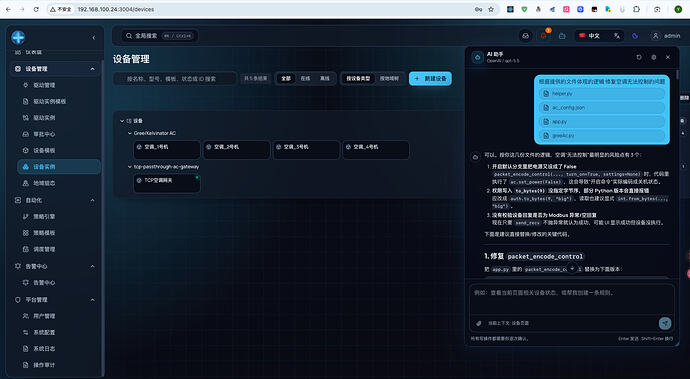Open 驱动实例 in the sidebar
Screen dimensions: 690x379
click(44, 118)
